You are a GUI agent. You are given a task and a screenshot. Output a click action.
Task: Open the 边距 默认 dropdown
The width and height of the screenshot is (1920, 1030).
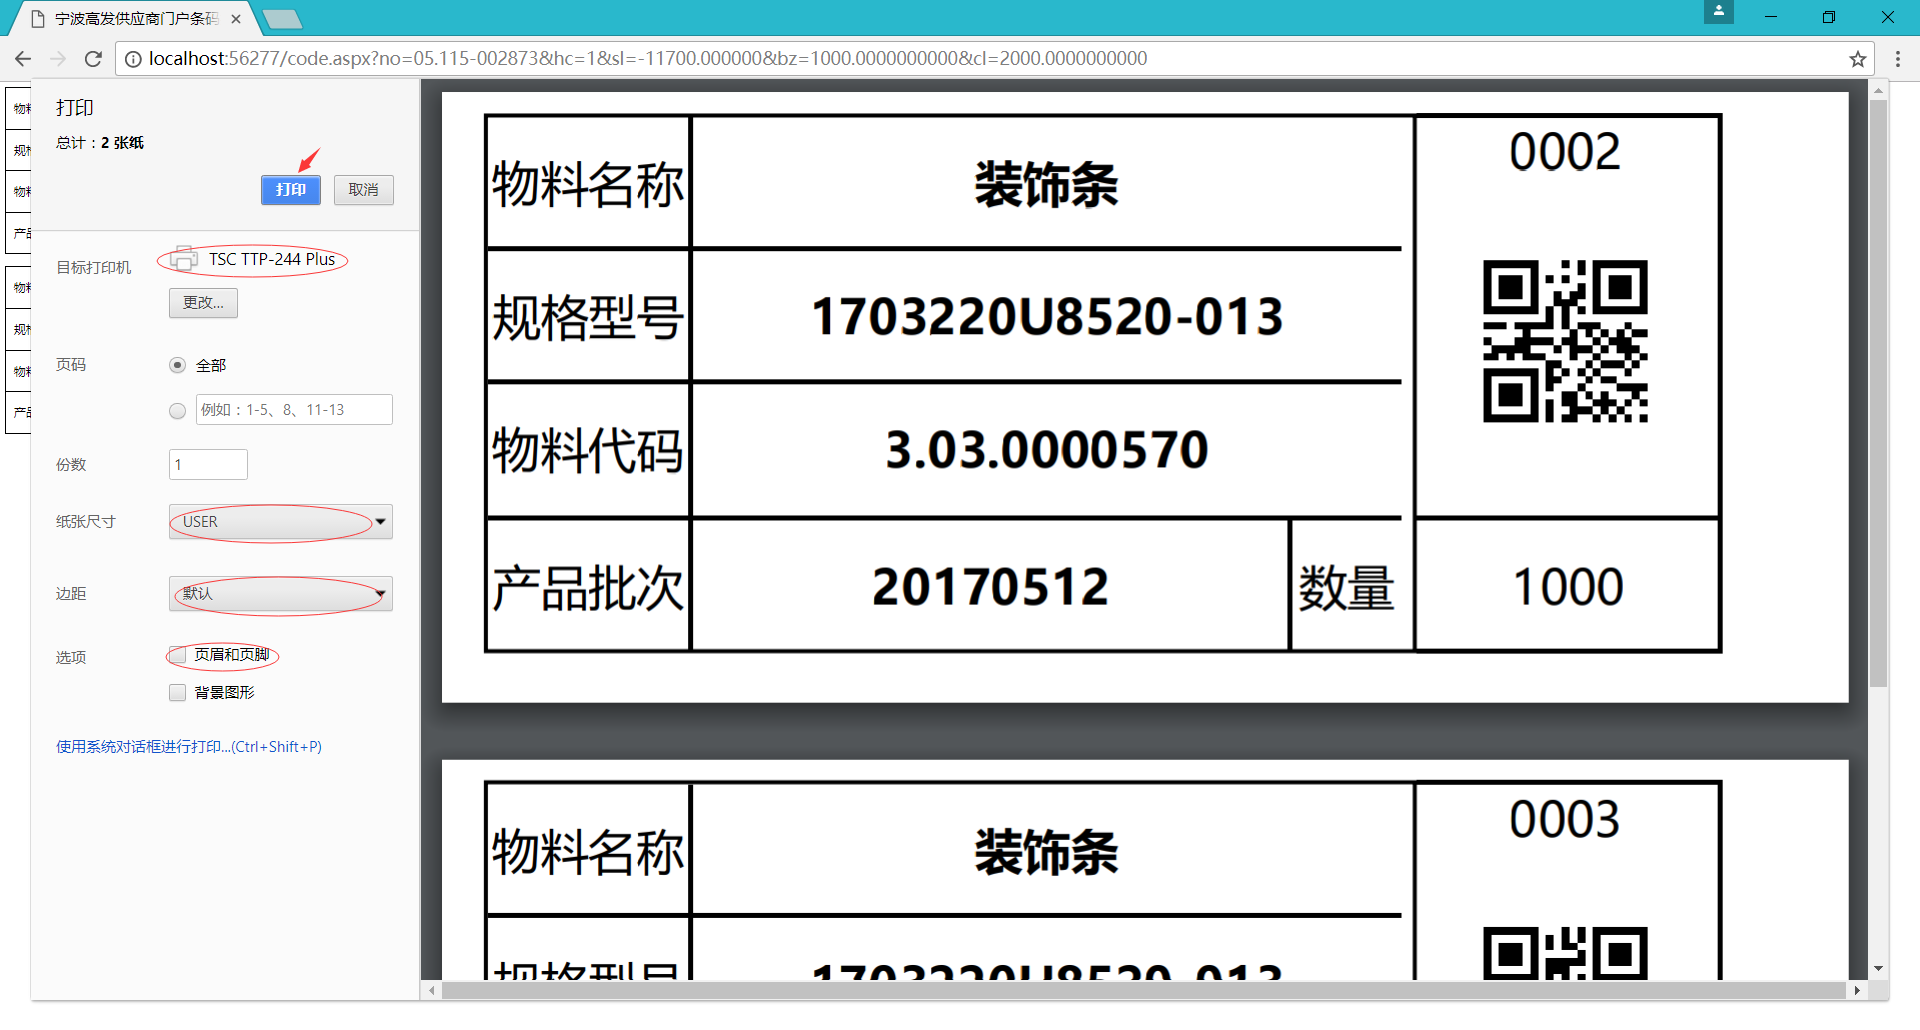pyautogui.click(x=280, y=594)
